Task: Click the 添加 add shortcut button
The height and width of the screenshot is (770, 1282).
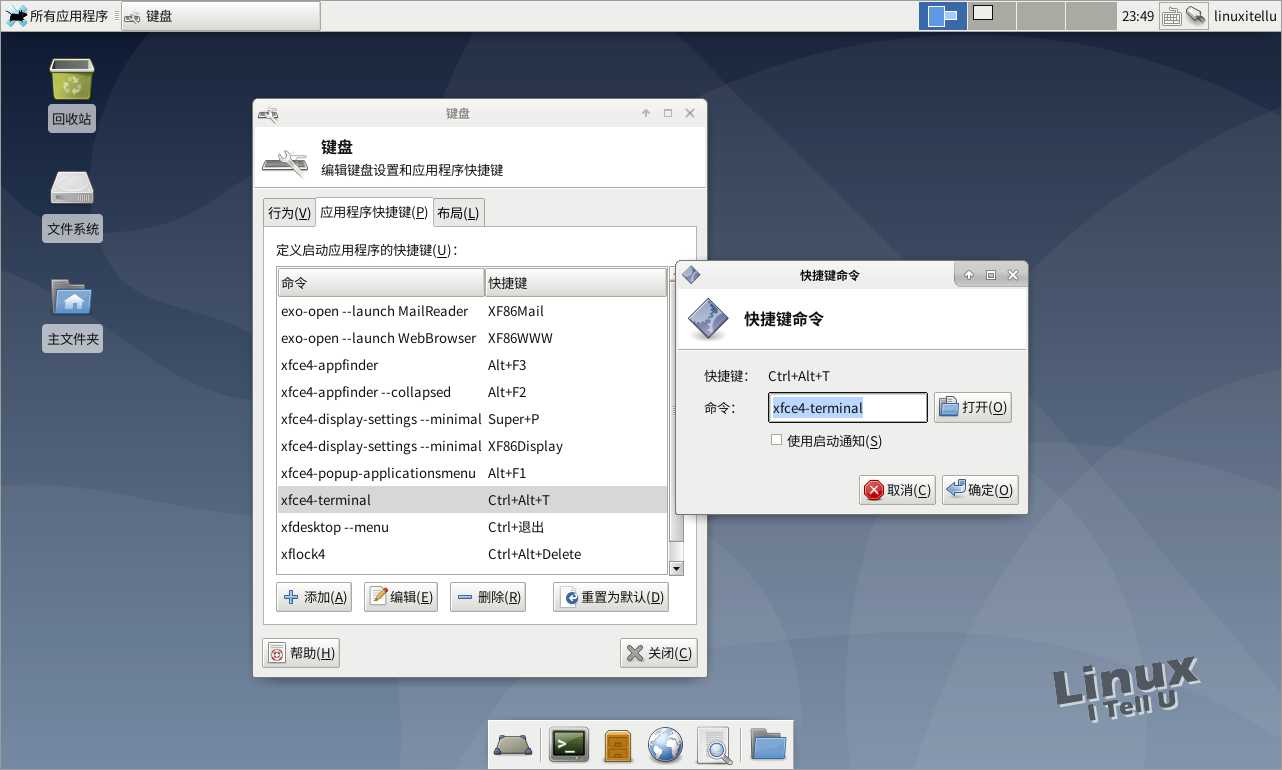Action: (x=314, y=597)
